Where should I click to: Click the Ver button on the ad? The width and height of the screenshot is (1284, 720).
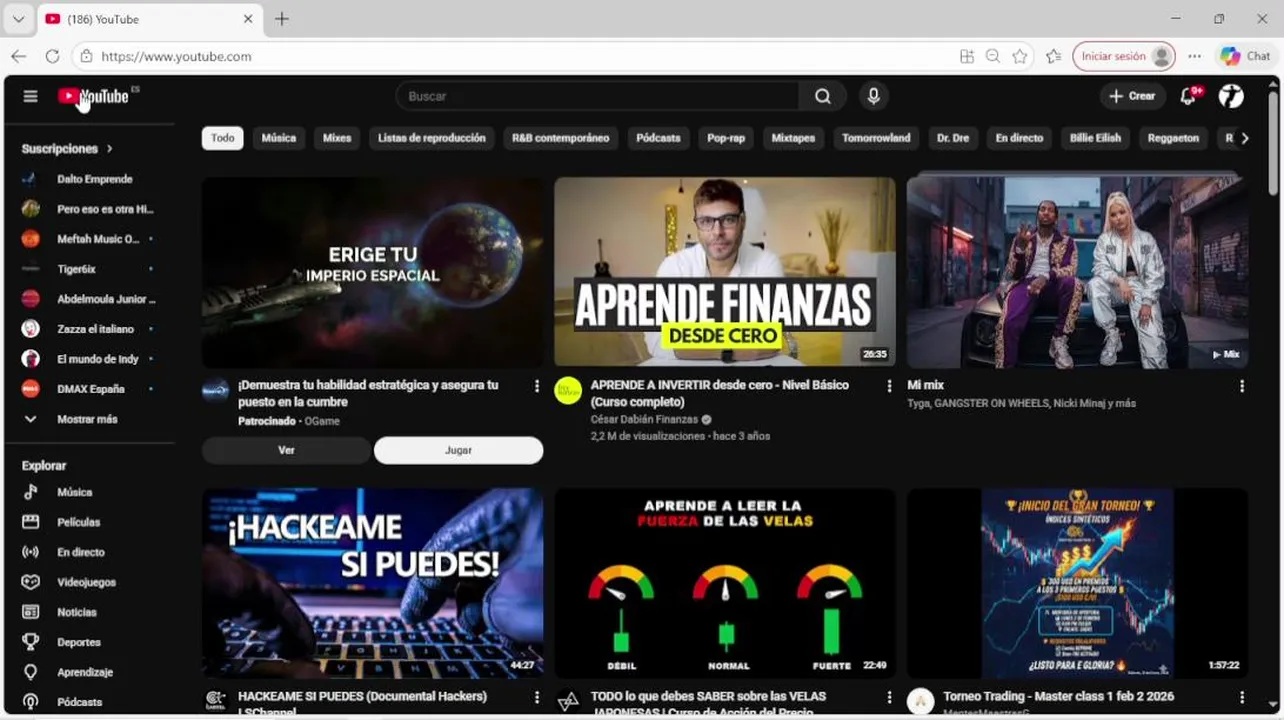[286, 450]
